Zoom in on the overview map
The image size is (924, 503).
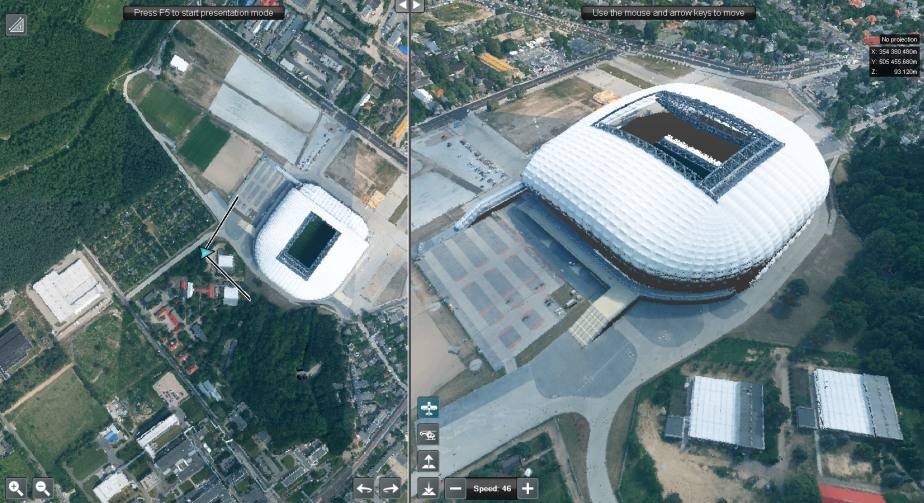pyautogui.click(x=16, y=488)
